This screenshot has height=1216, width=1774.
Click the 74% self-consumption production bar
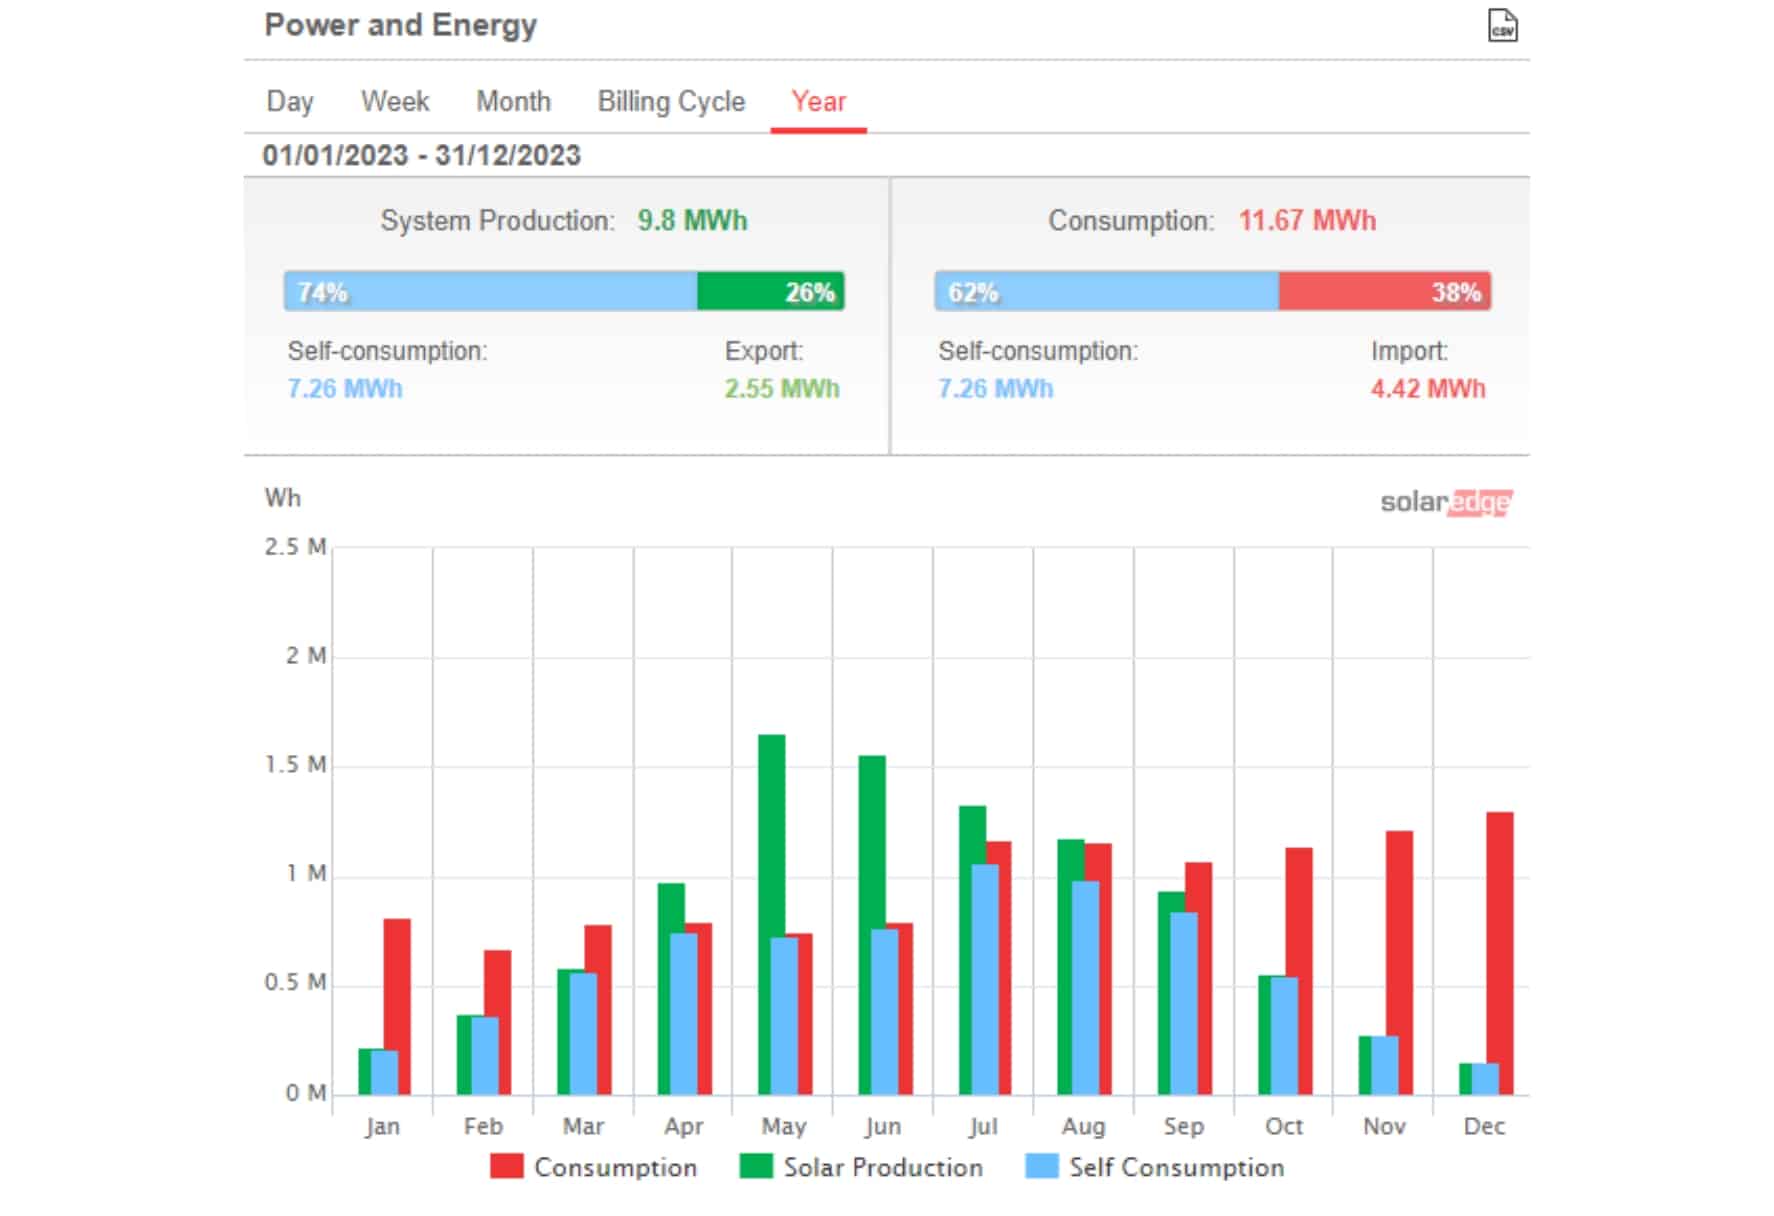(x=490, y=291)
